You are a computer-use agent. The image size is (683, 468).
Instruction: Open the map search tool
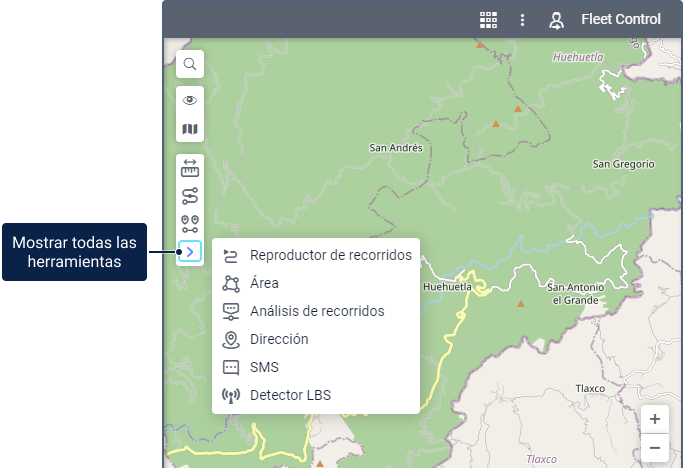(x=190, y=65)
